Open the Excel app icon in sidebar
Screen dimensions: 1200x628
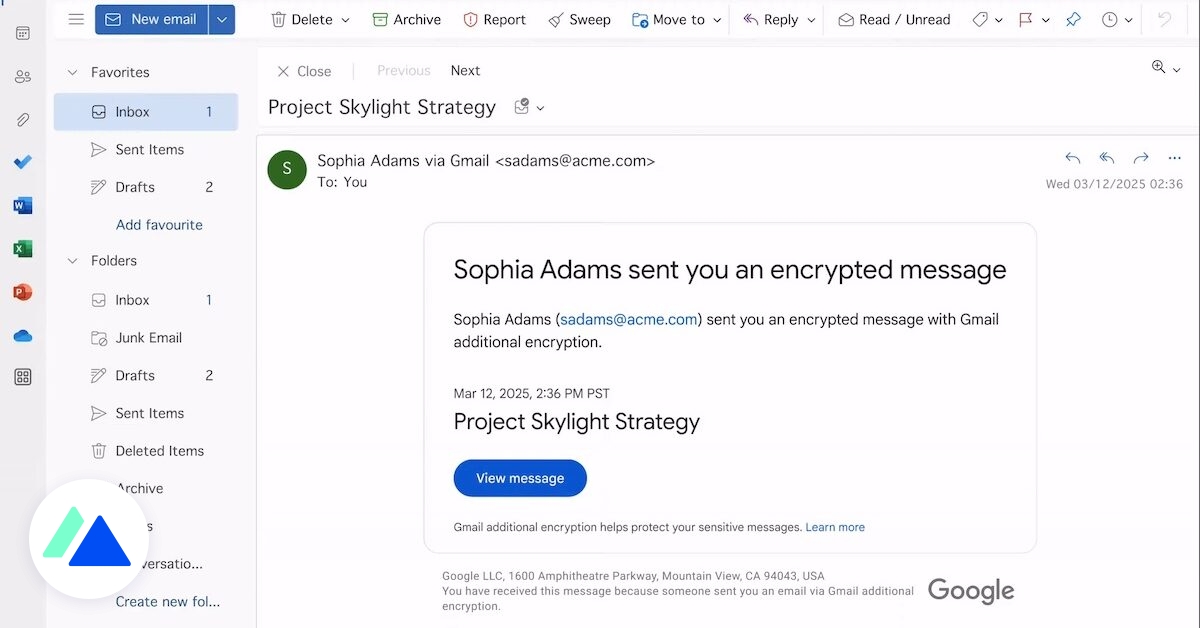[23, 249]
